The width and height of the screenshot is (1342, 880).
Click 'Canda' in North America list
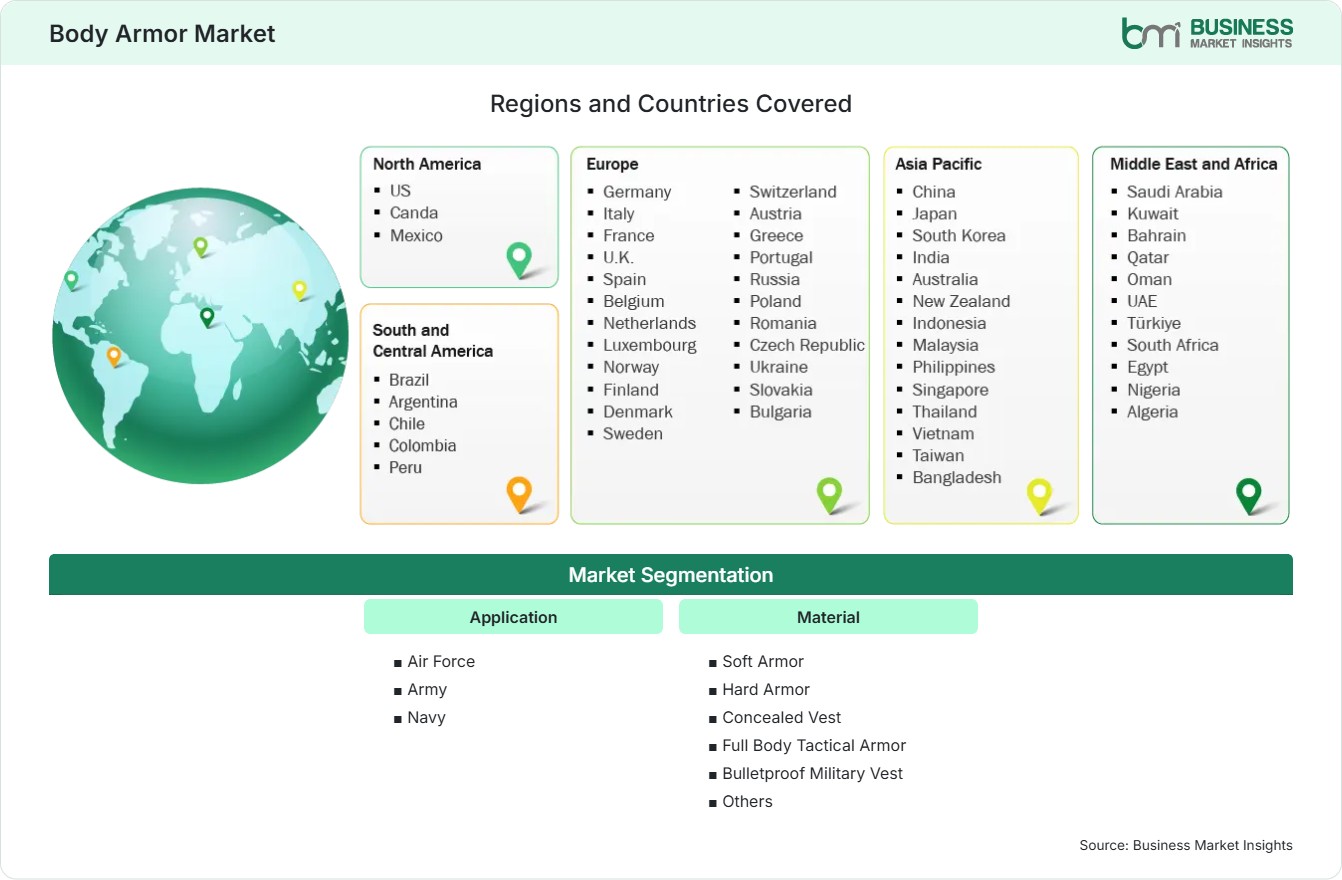[414, 212]
